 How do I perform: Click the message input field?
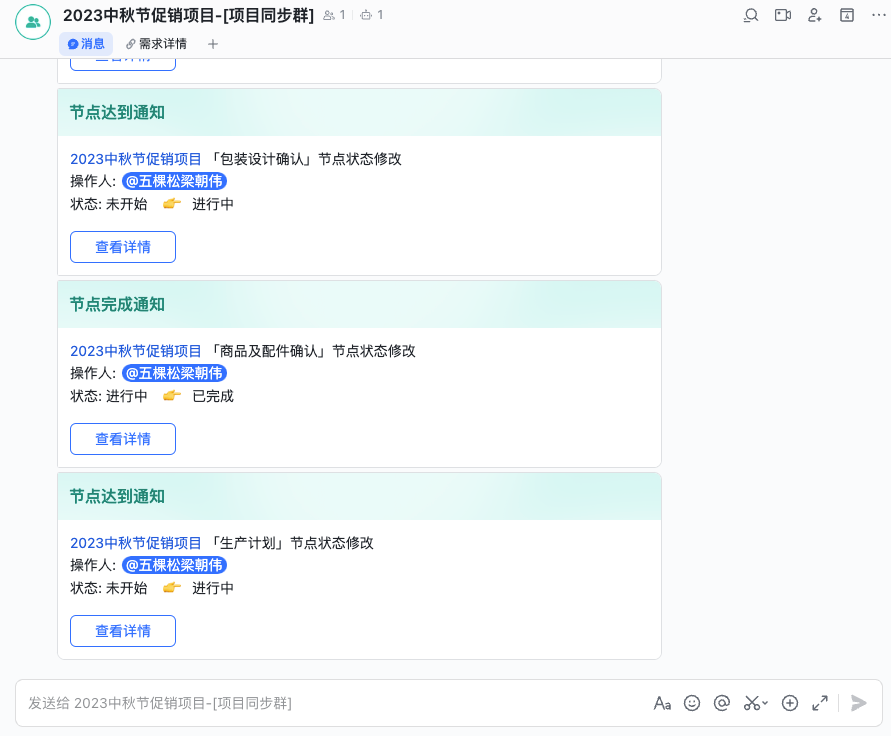coord(330,703)
